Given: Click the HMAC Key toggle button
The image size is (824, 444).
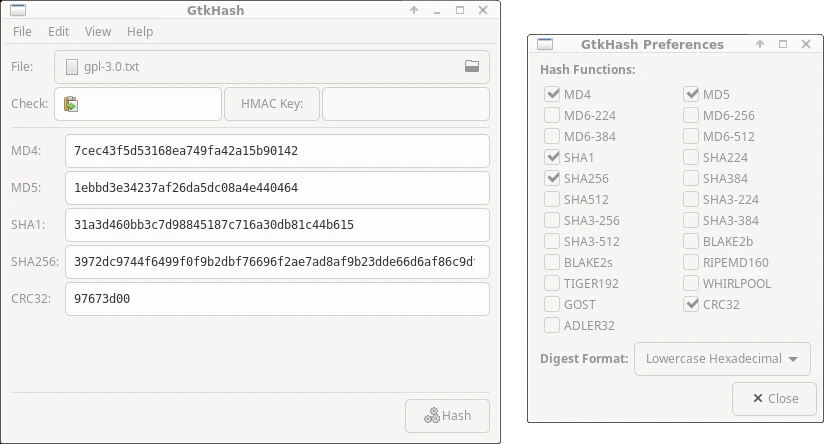Looking at the screenshot, I should [272, 104].
